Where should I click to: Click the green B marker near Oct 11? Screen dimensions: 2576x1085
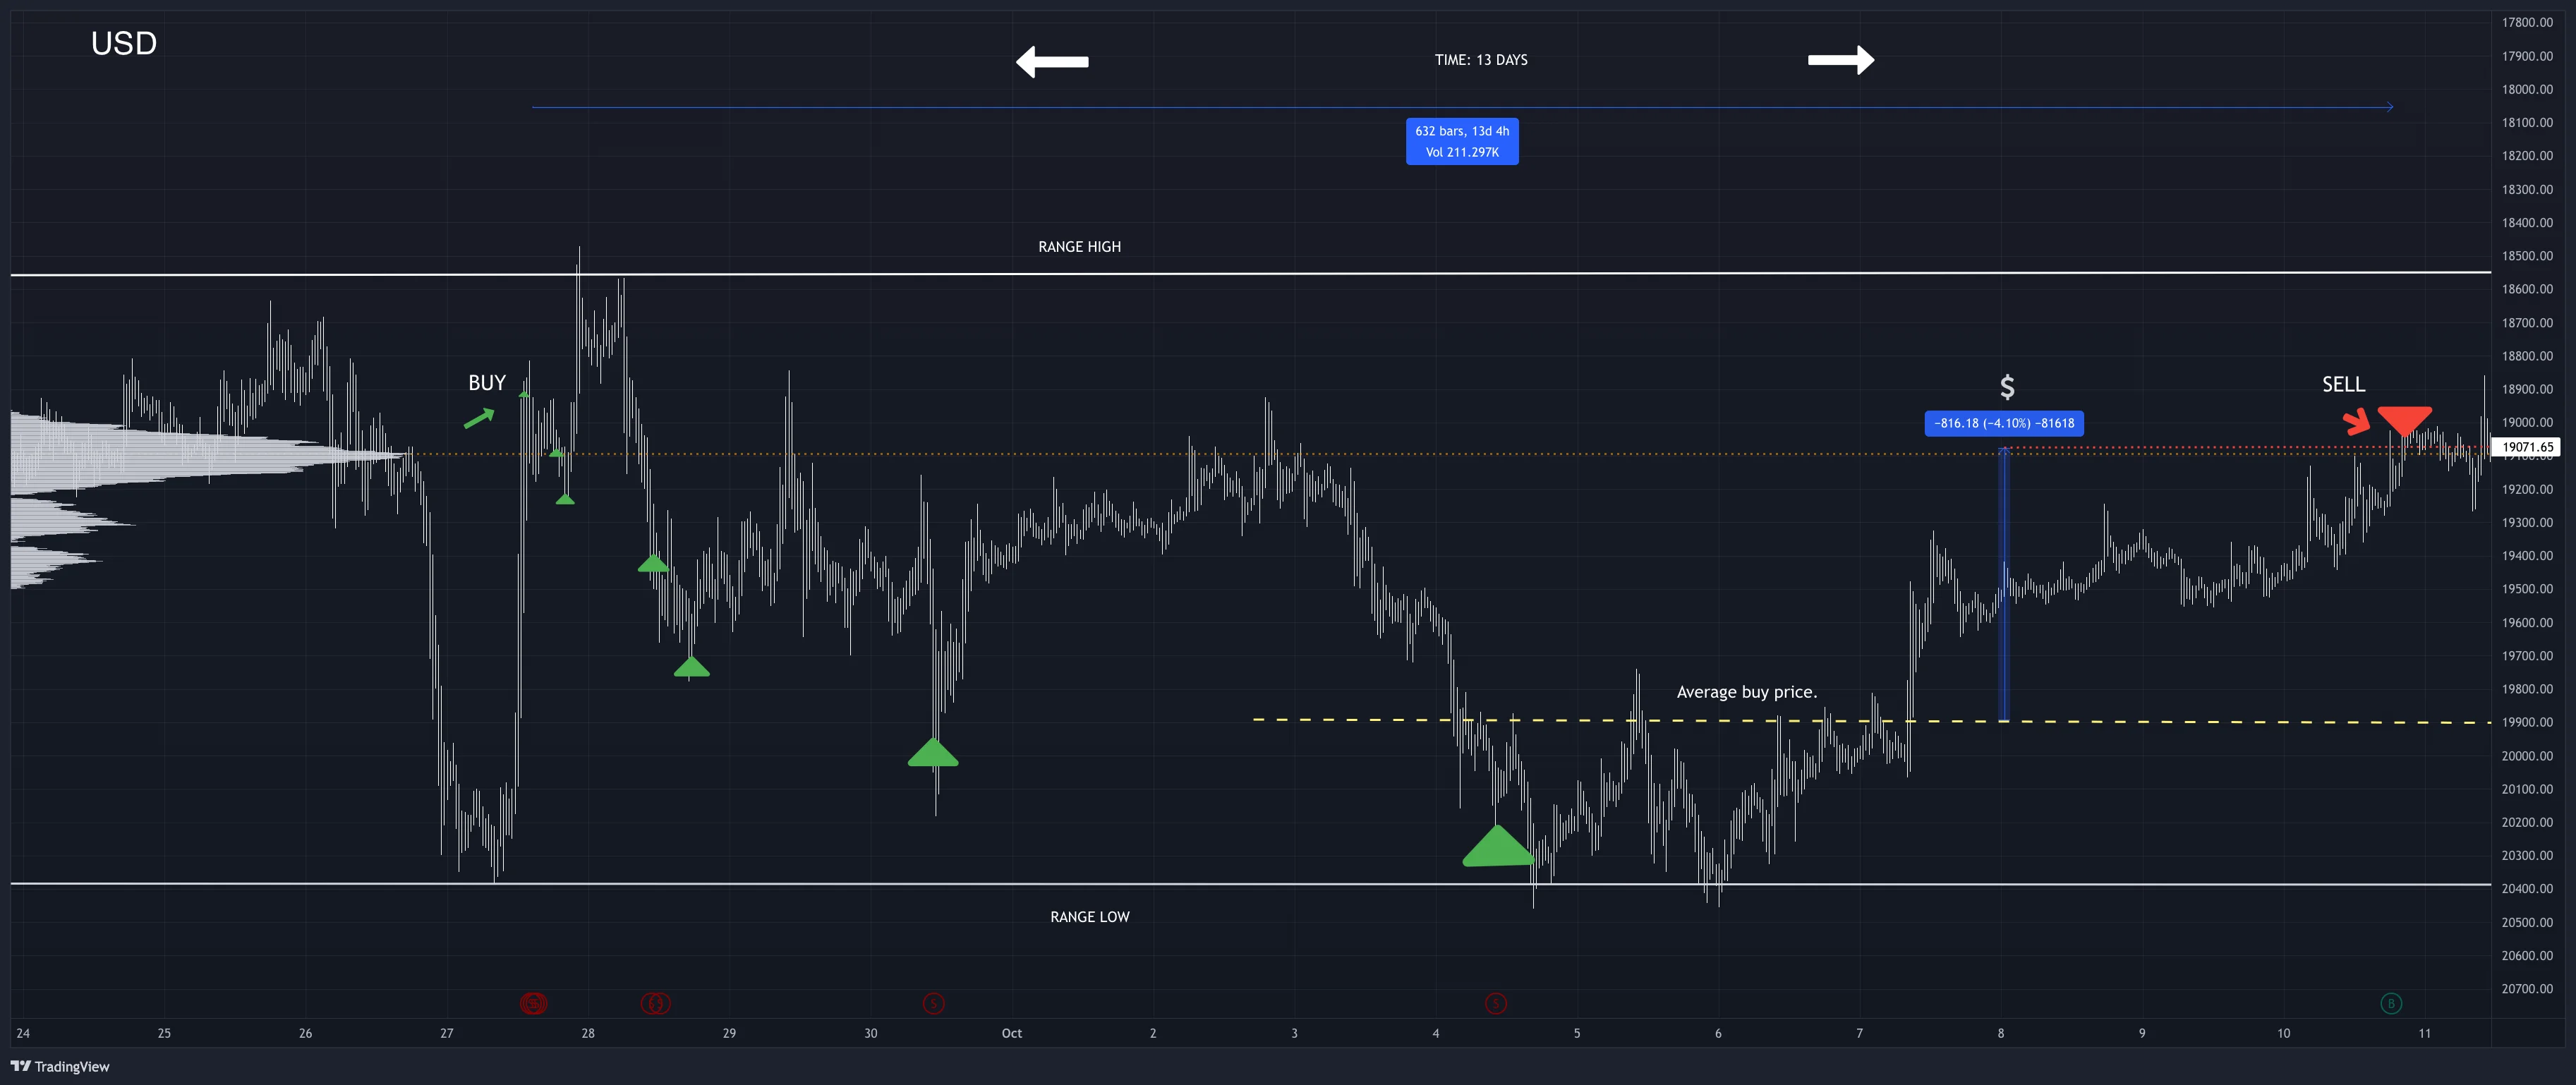(x=2391, y=1003)
